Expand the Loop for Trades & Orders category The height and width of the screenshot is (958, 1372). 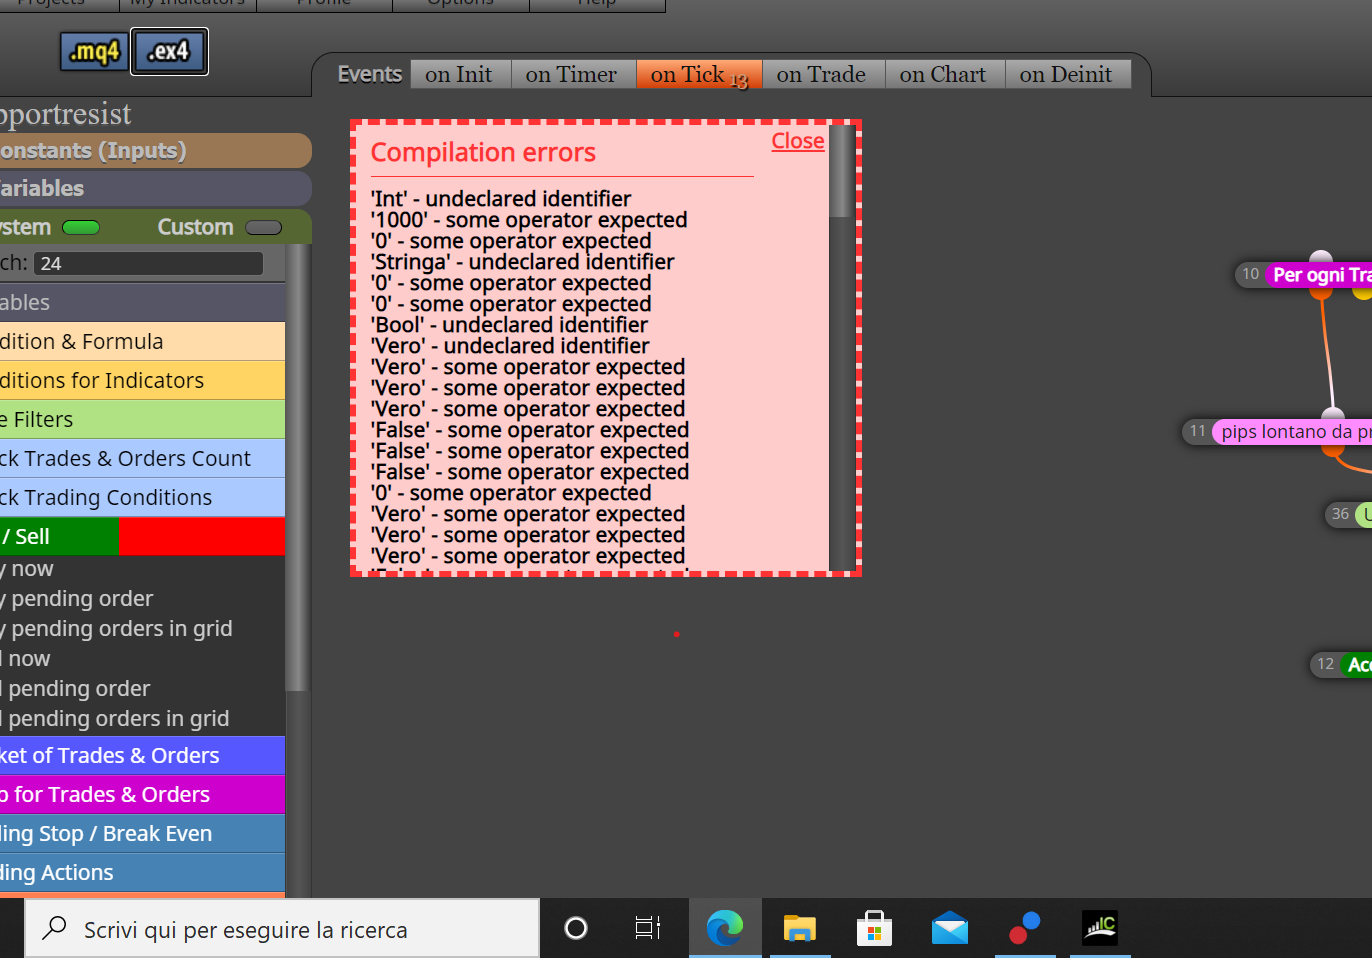tap(142, 794)
